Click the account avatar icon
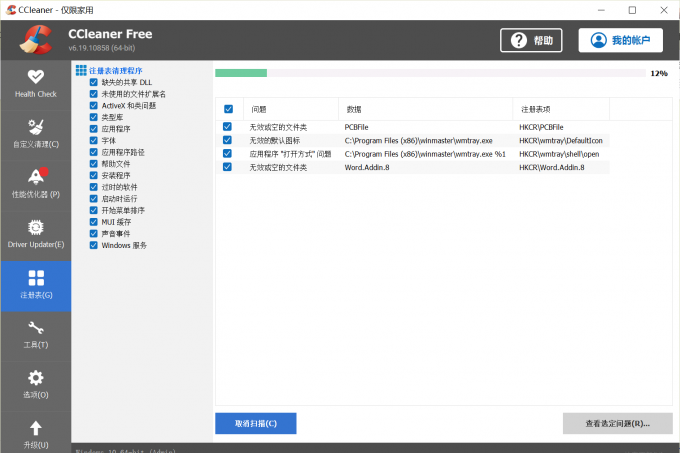 click(598, 40)
